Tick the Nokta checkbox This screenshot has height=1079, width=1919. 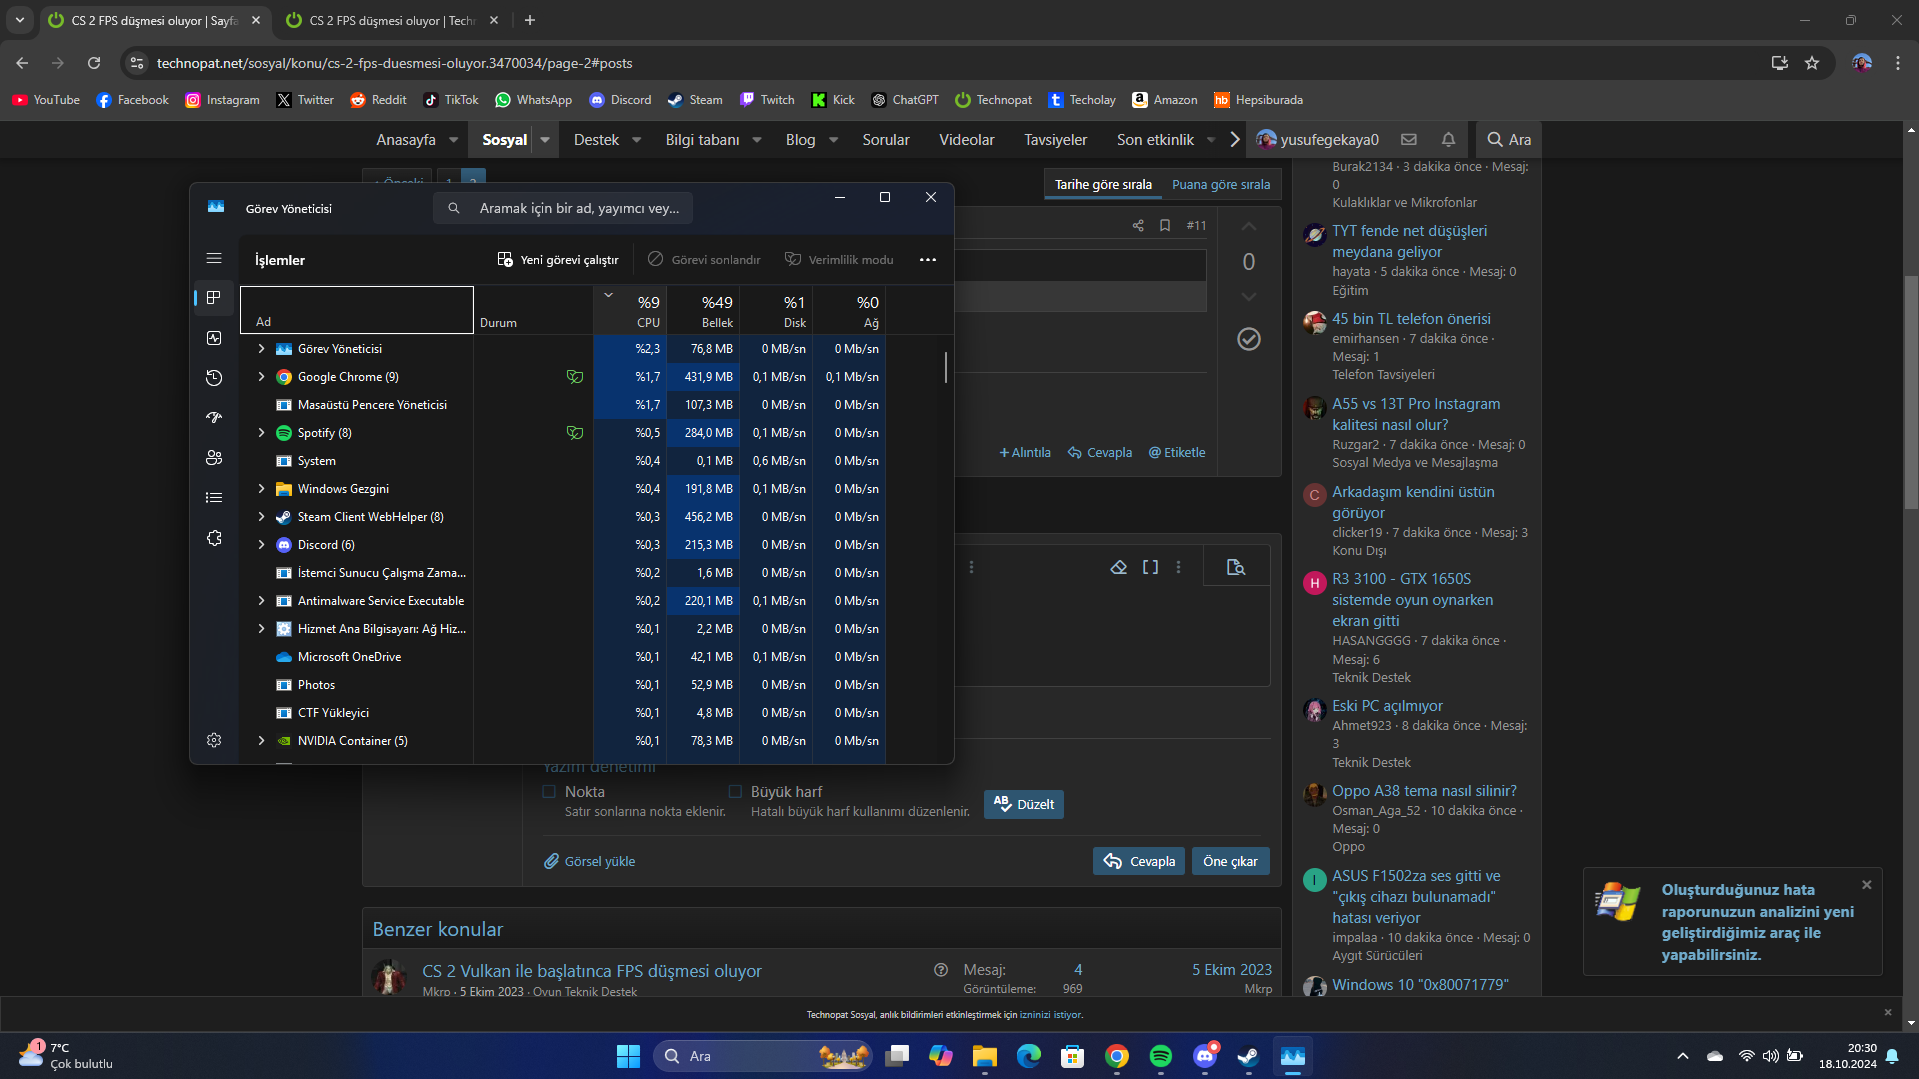tap(549, 791)
